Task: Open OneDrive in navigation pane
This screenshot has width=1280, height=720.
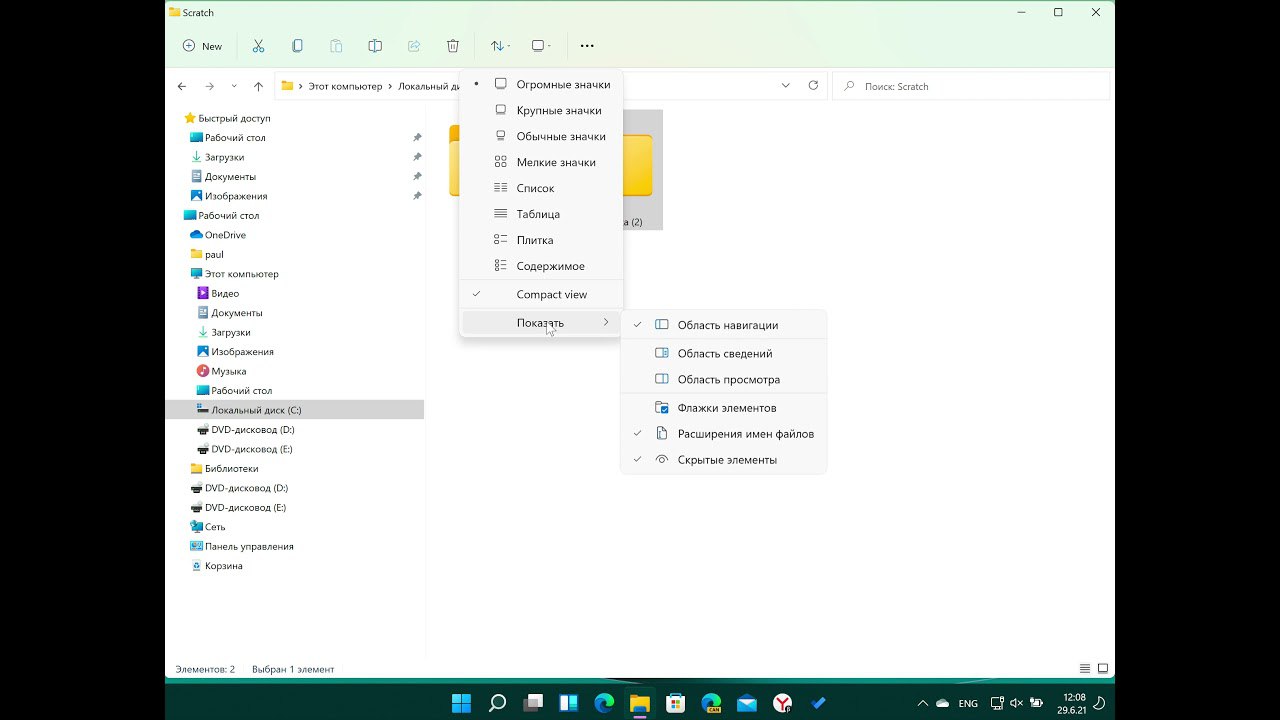Action: (218, 235)
